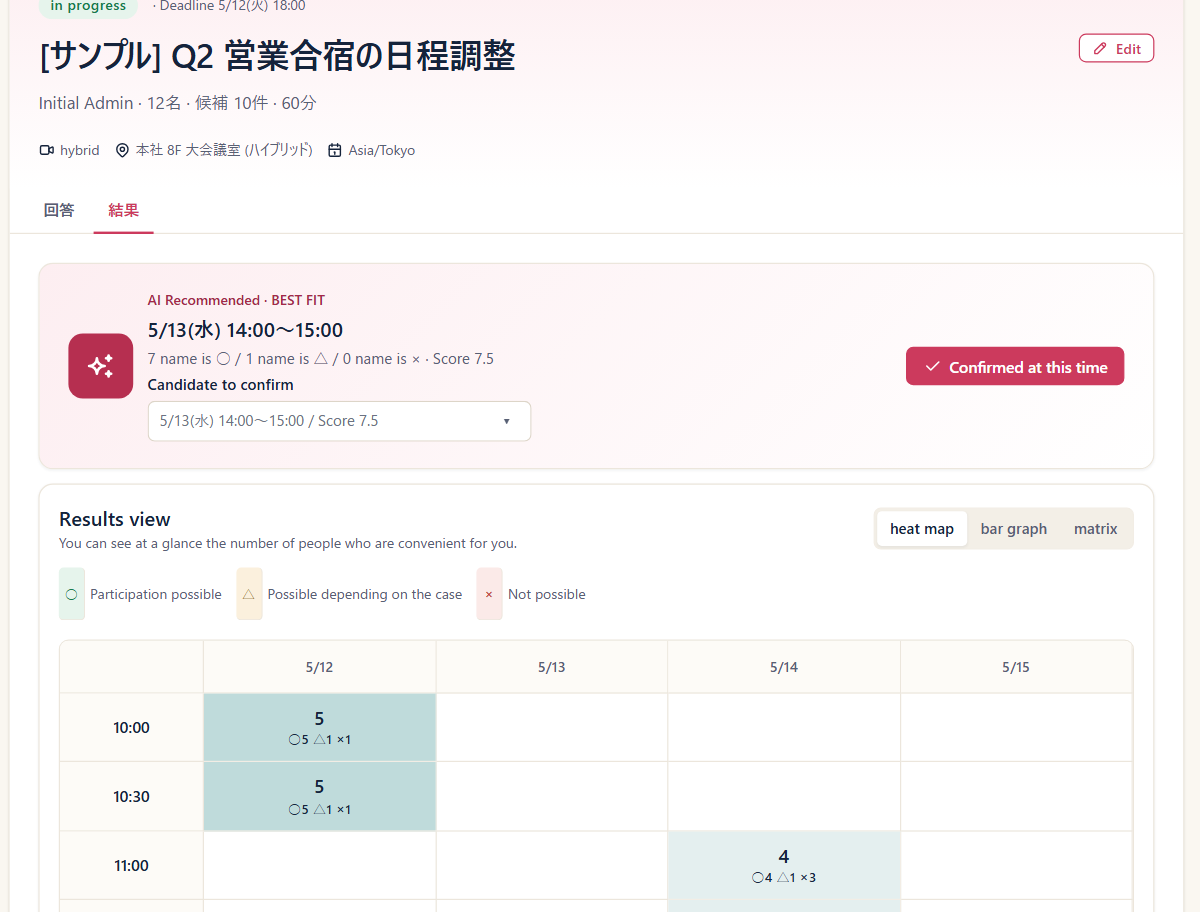Click the 10:00 row label

coord(131,728)
